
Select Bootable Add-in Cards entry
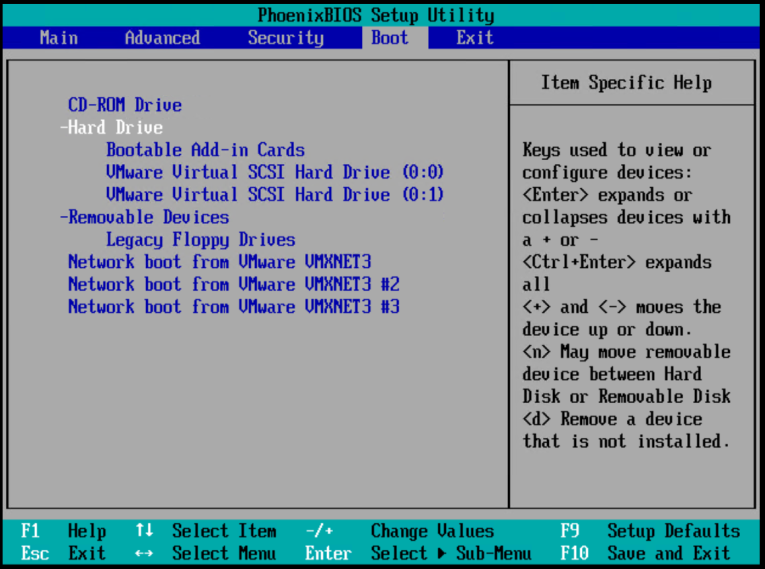[205, 150]
